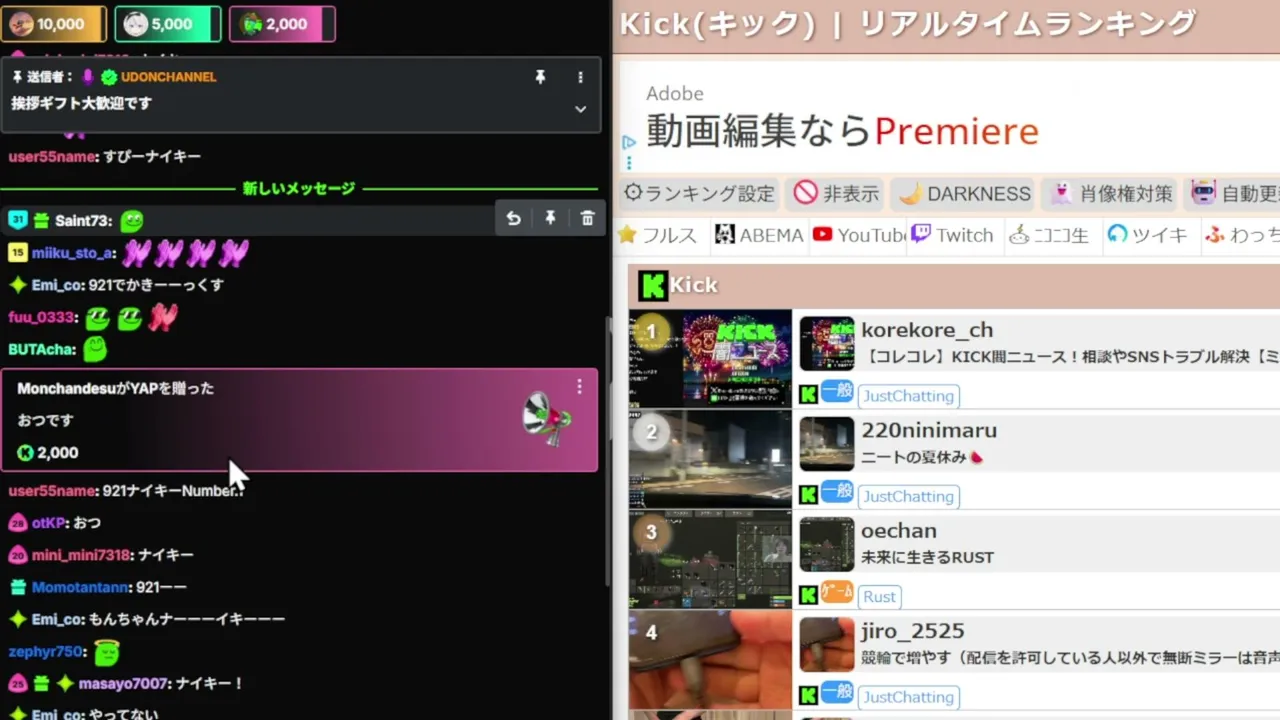Open korekore_ch channel name

tap(927, 330)
